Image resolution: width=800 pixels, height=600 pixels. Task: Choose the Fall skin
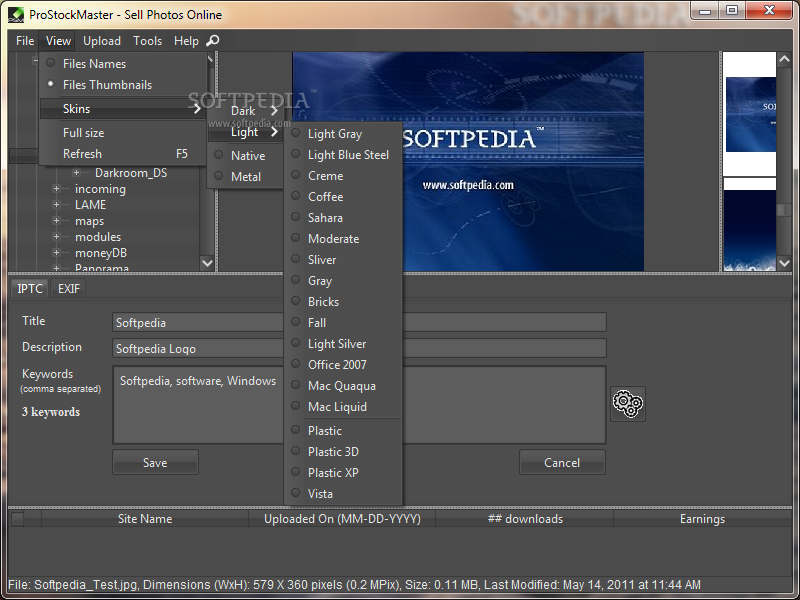[x=343, y=322]
